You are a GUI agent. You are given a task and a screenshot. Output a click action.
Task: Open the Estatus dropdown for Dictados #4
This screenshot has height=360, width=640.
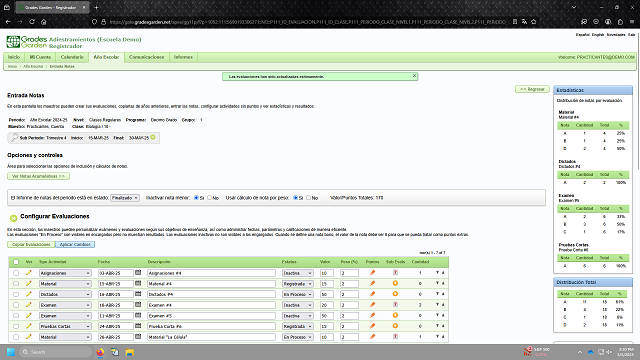click(298, 294)
